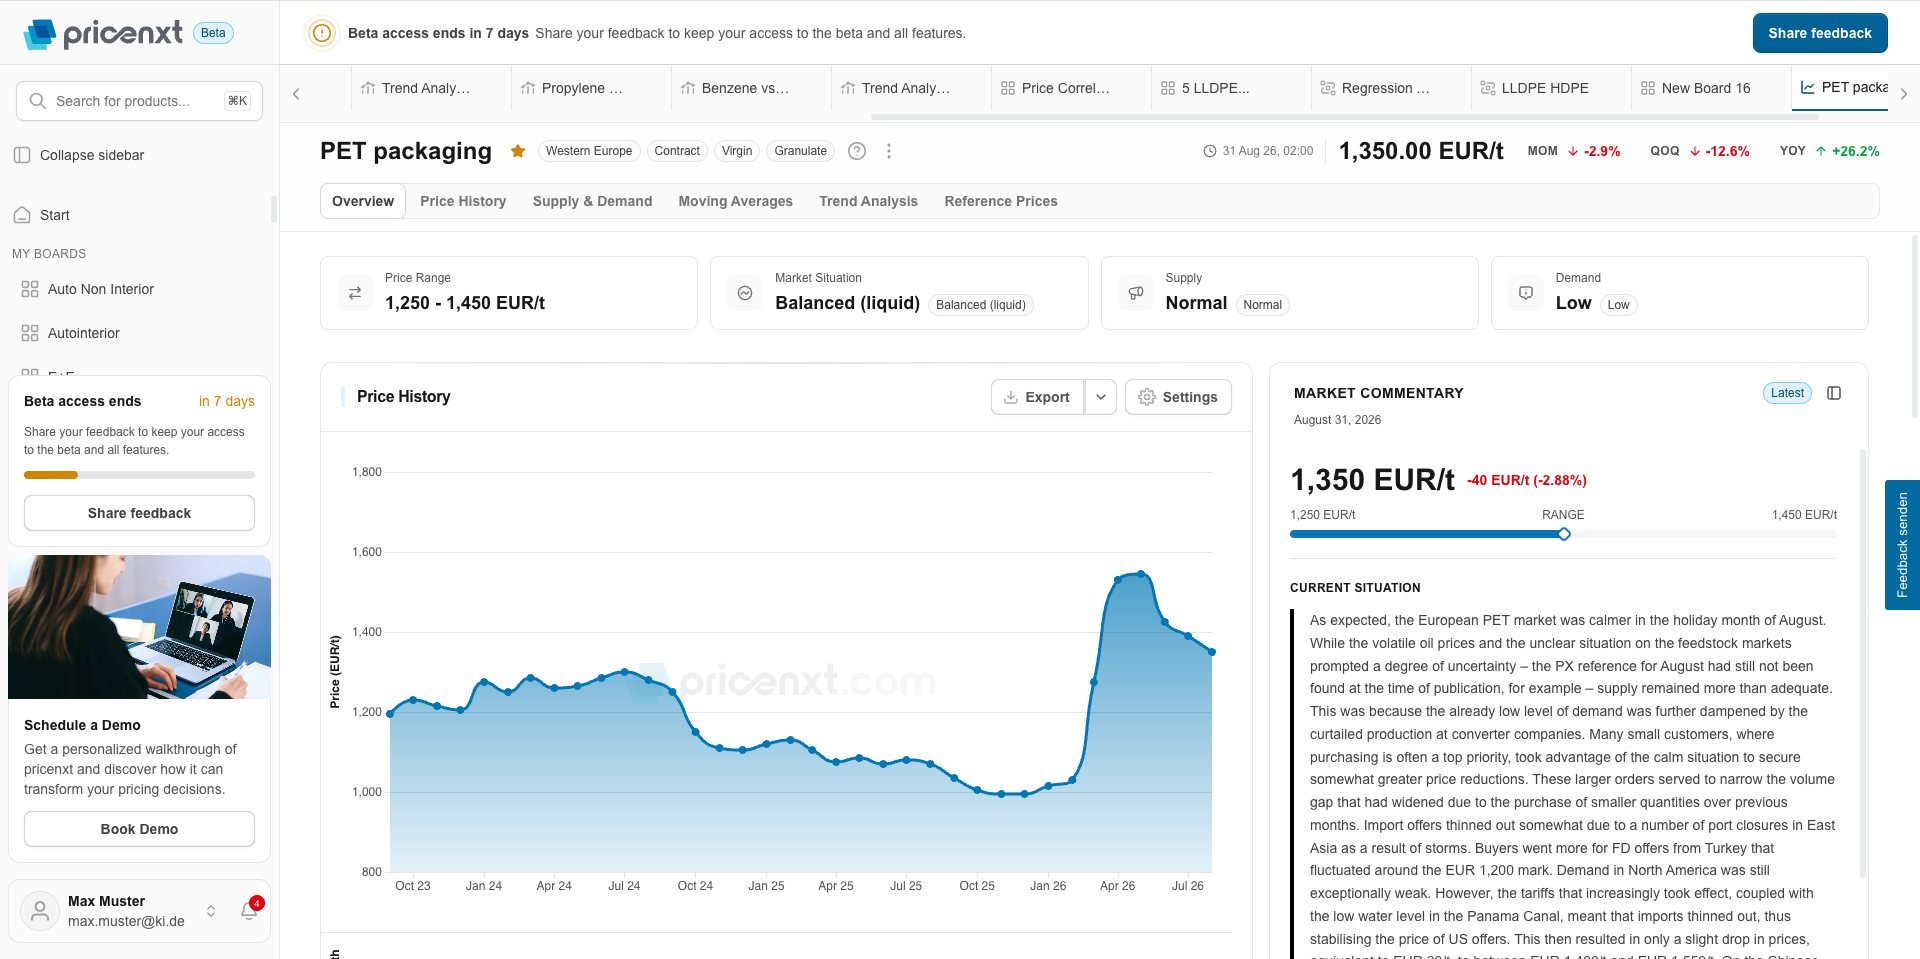Select the Price History sub-tab
The image size is (1920, 959).
click(463, 201)
